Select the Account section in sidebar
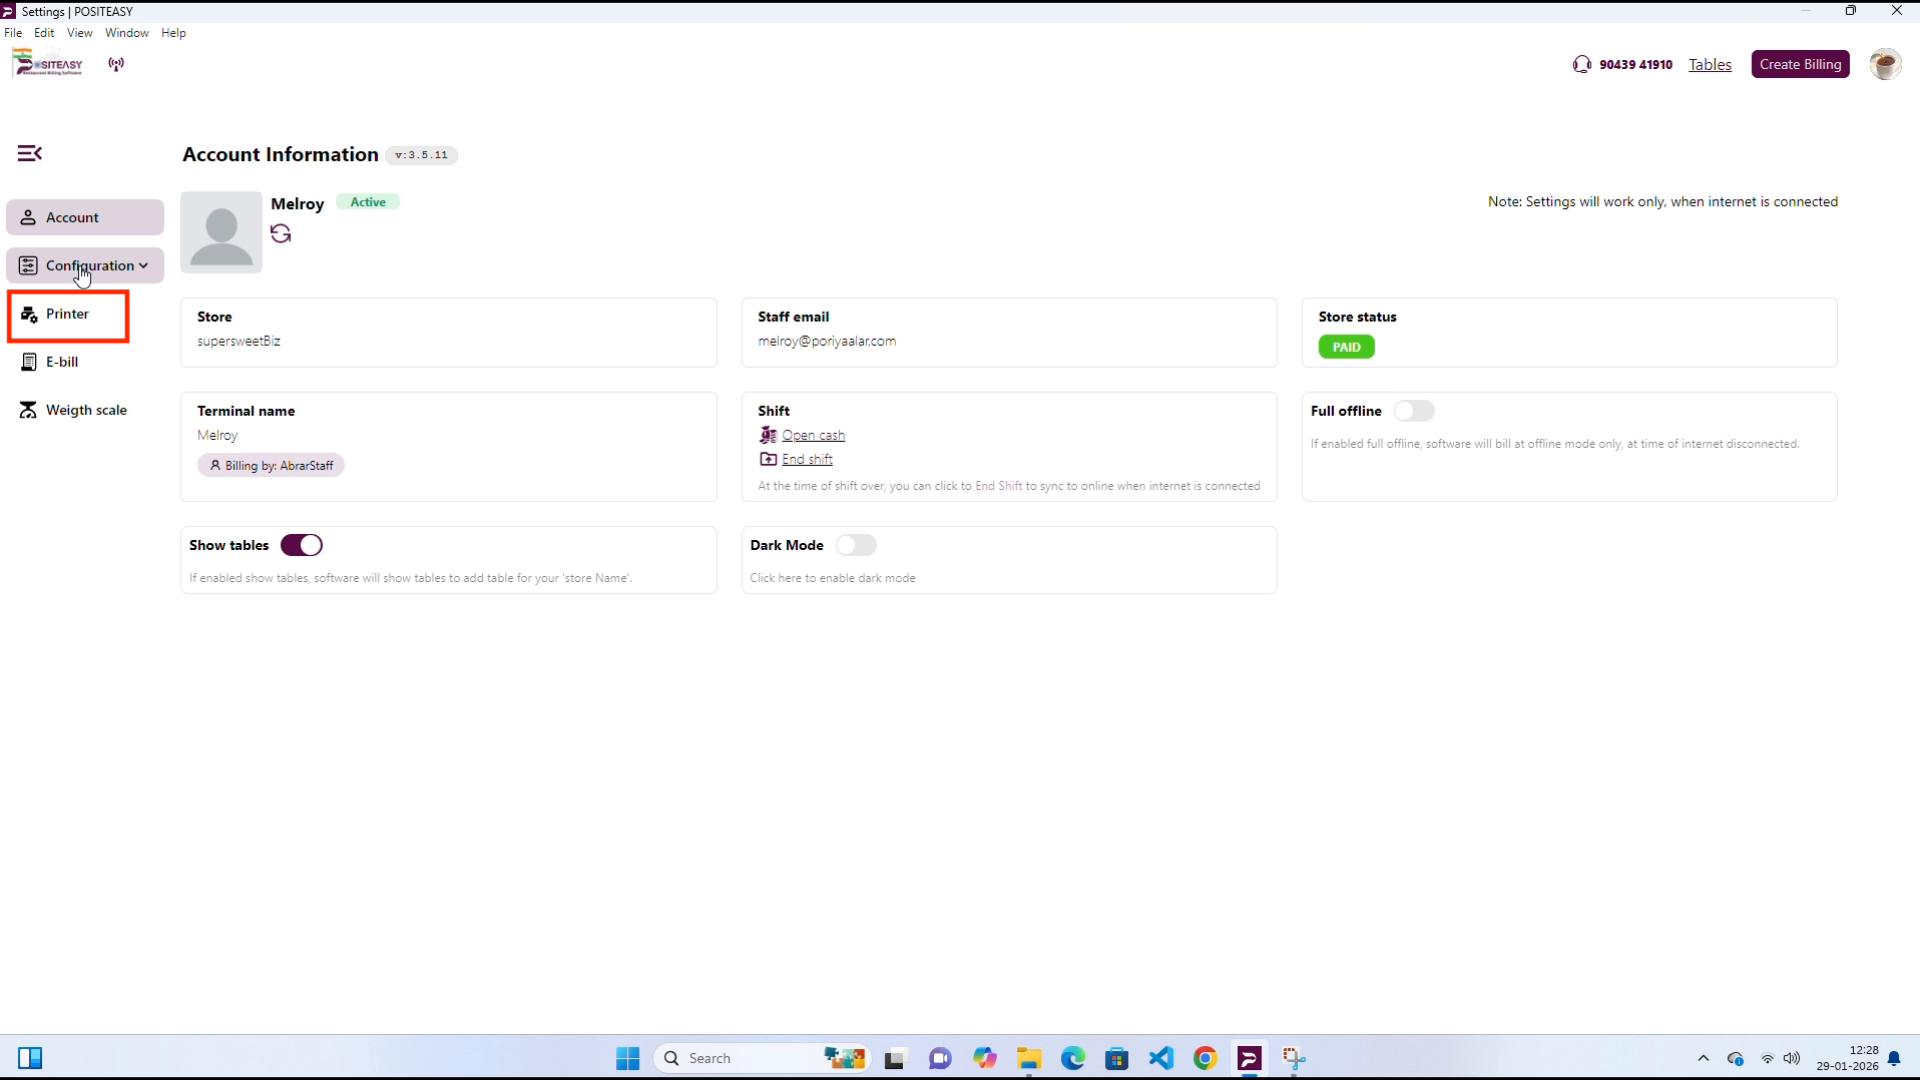 tap(71, 217)
